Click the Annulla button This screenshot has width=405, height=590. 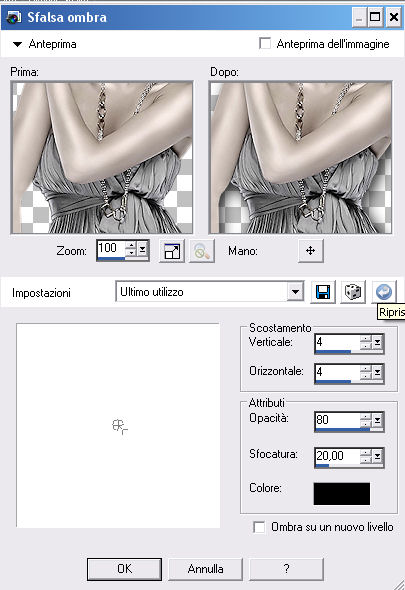pyautogui.click(x=206, y=569)
